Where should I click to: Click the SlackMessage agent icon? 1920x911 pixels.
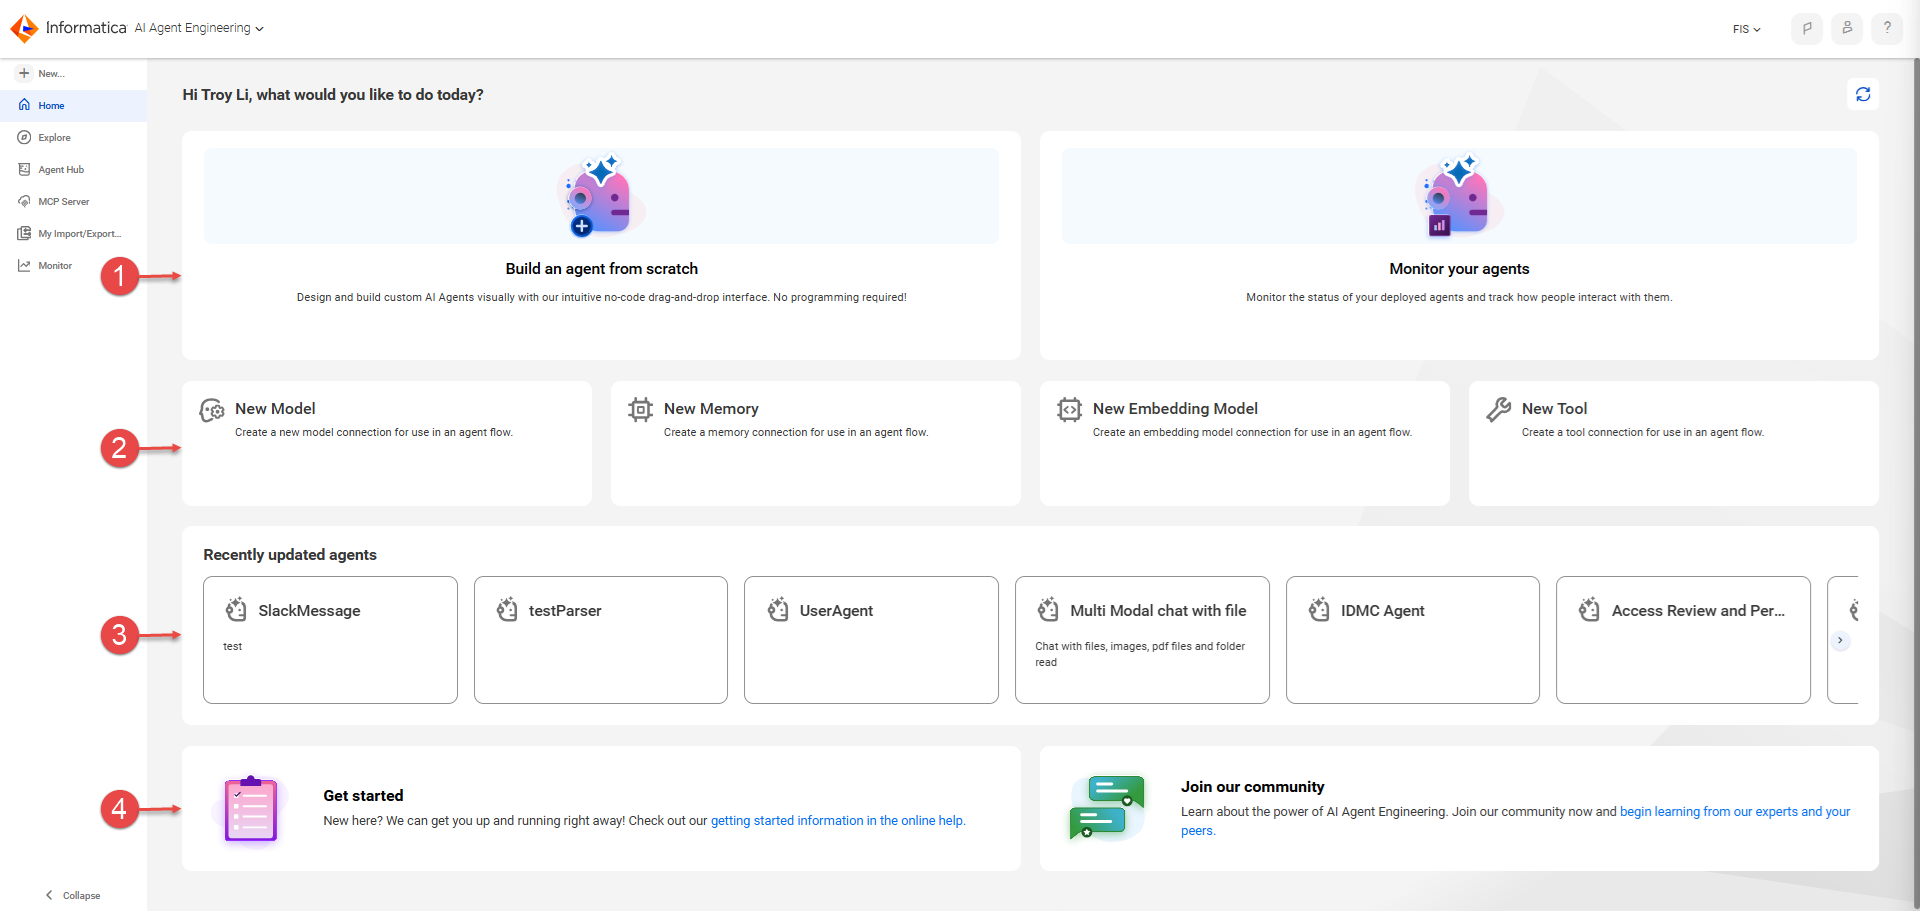click(x=236, y=609)
